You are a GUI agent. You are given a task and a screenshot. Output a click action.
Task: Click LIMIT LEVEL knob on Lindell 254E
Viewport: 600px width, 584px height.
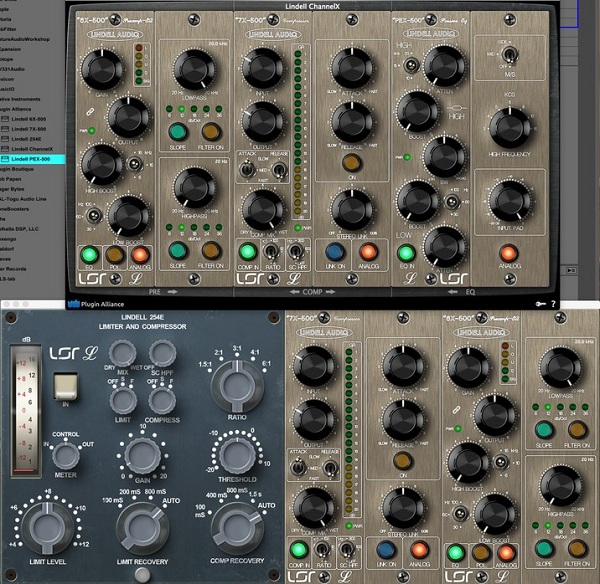tap(47, 528)
